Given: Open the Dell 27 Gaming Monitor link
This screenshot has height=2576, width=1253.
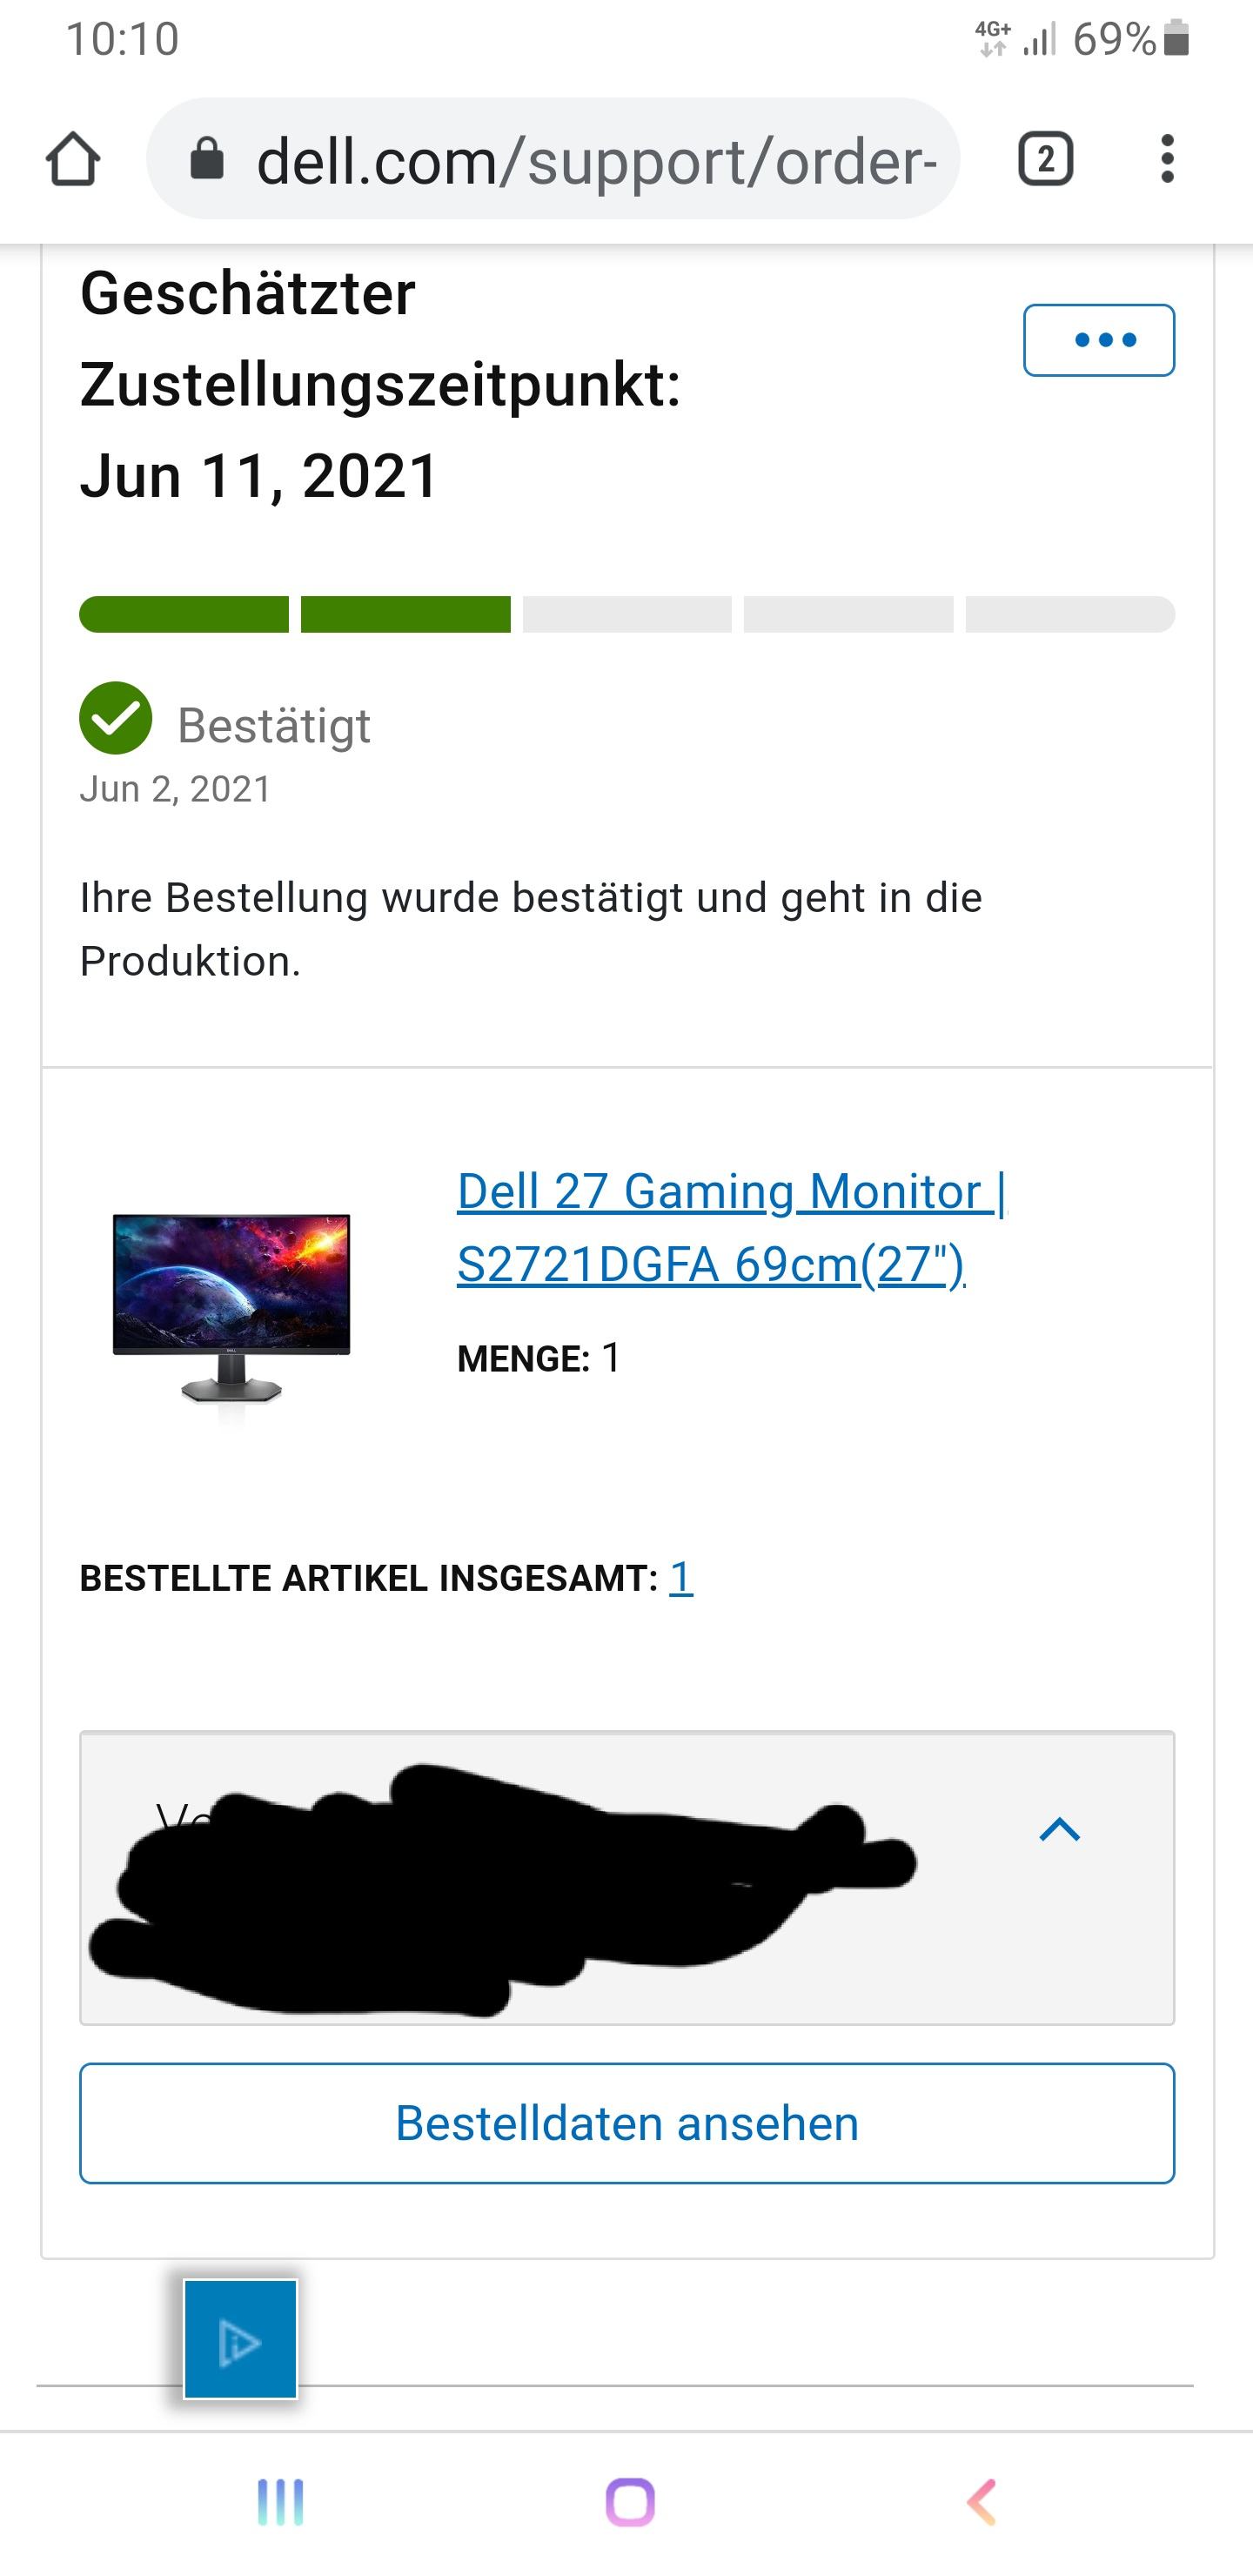Looking at the screenshot, I should [x=732, y=1227].
